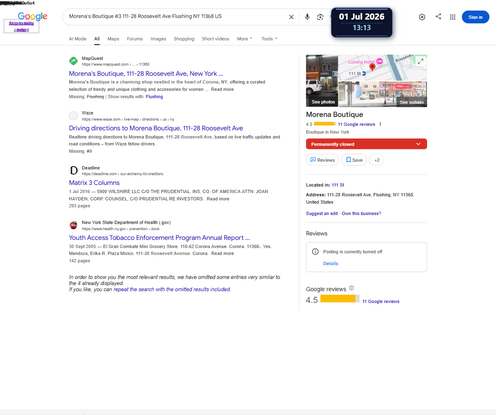Open more options beside reviews link
Image resolution: width=500 pixels, height=415 pixels.
tap(380, 124)
